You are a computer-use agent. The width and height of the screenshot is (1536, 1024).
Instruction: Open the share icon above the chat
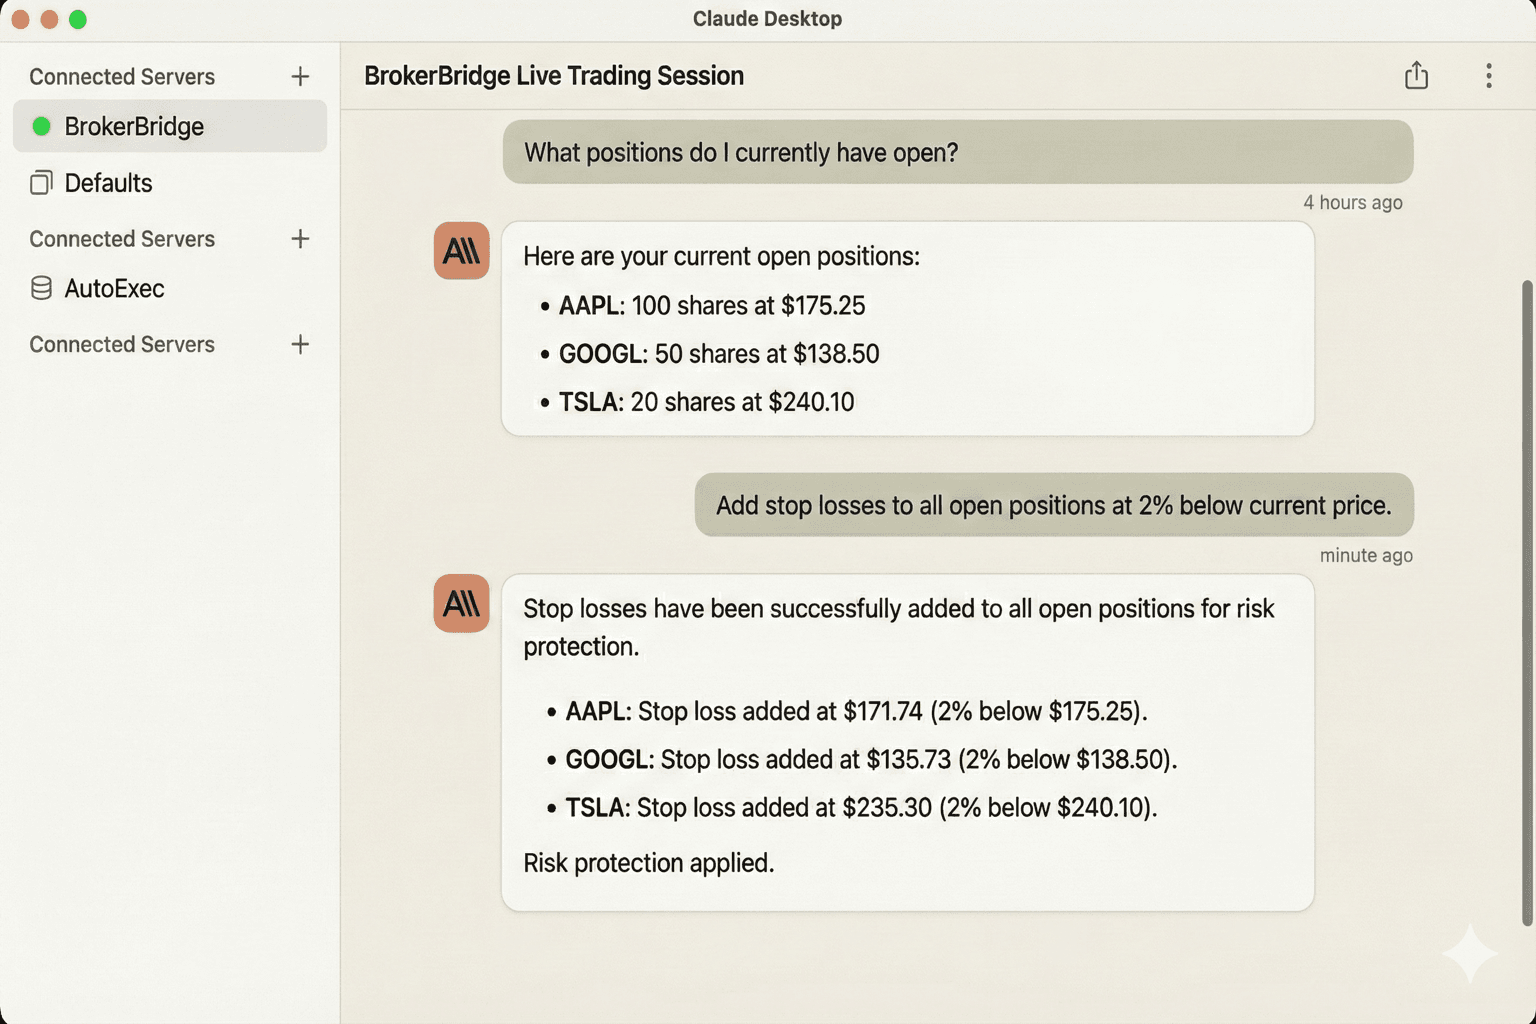[1416, 75]
